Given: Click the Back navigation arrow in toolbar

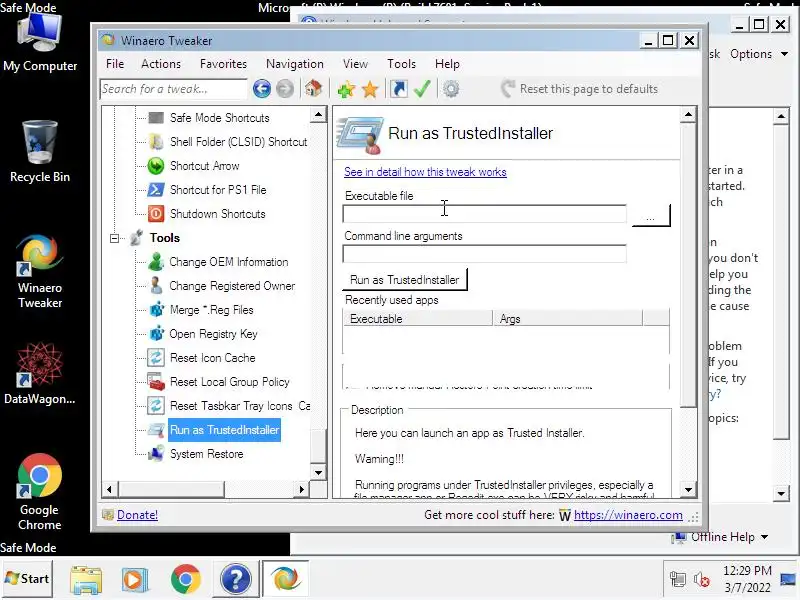Looking at the screenshot, I should click(x=262, y=89).
